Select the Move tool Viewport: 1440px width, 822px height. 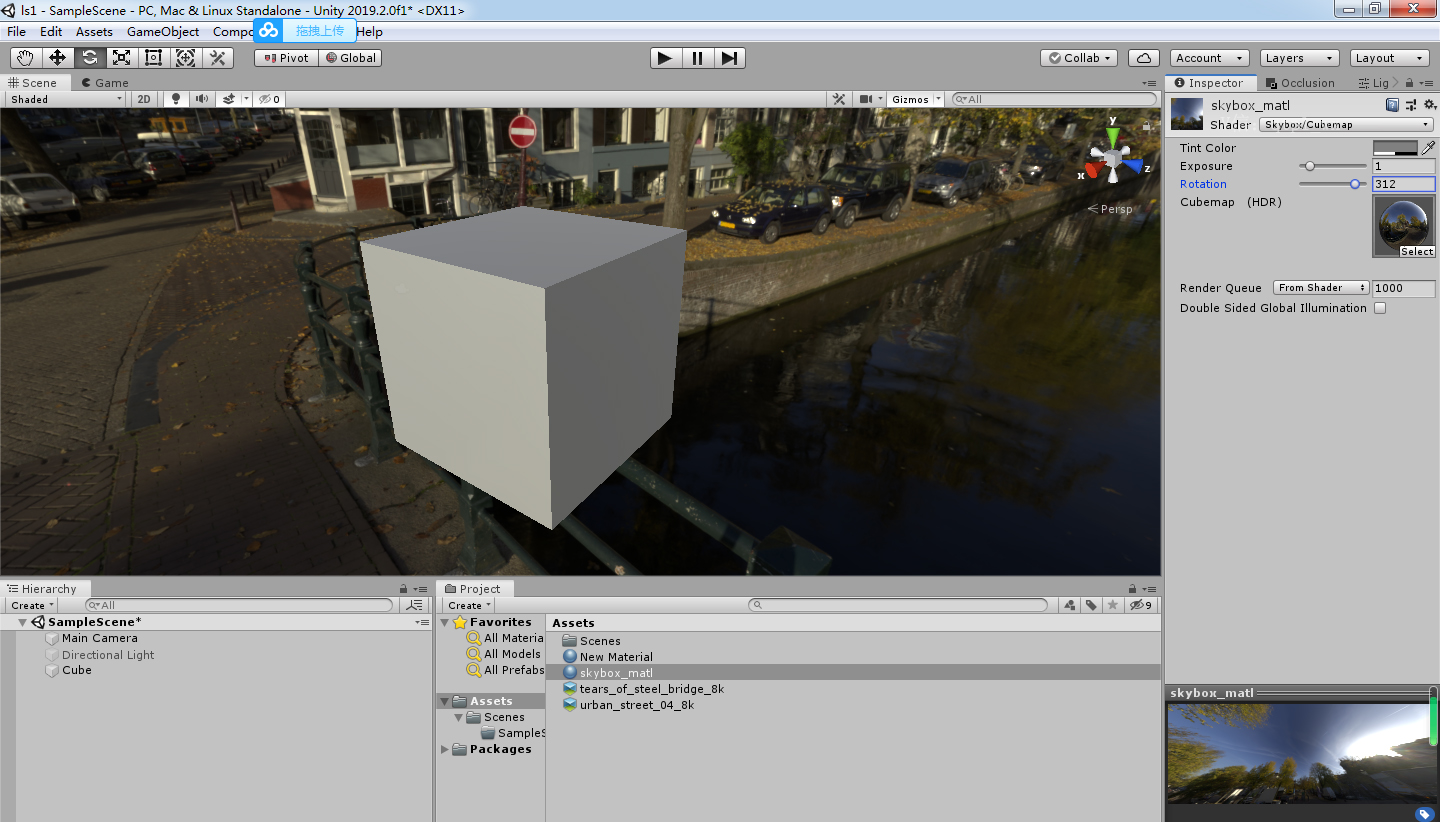coord(58,58)
